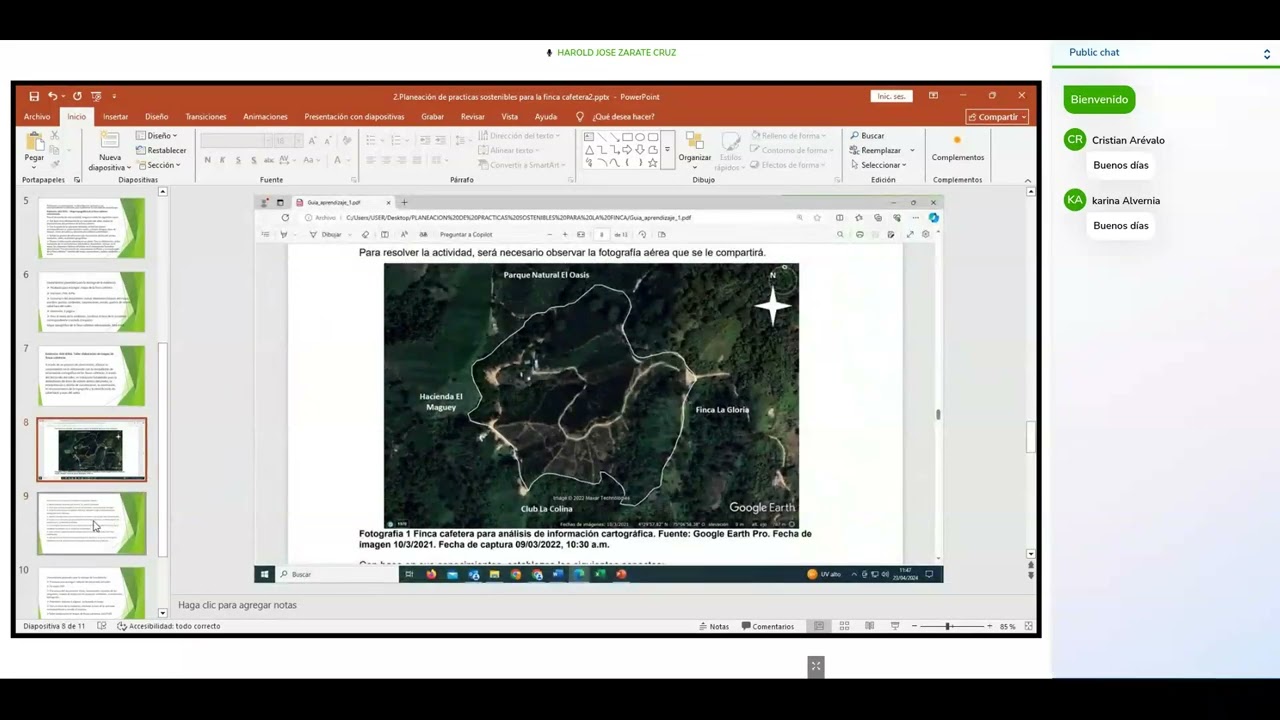Toggle Comentarios pane in status bar
Viewport: 1280px width, 720px height.
pos(768,626)
